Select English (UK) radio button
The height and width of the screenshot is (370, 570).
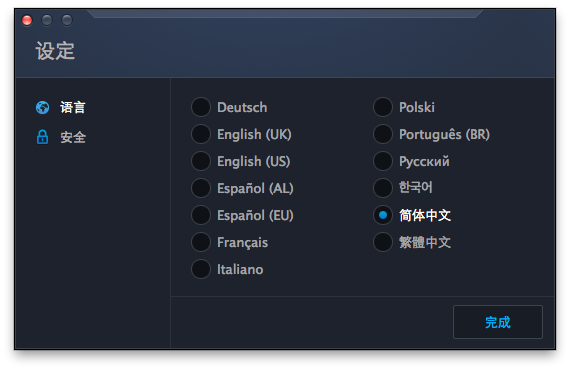201,134
